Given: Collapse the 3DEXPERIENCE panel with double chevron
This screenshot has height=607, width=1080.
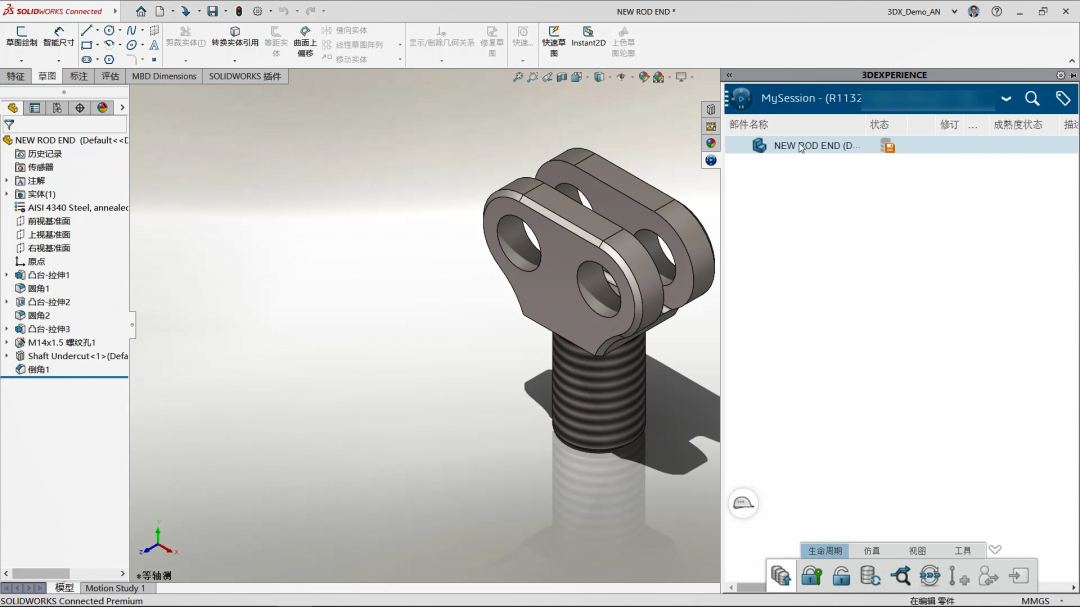Looking at the screenshot, I should coord(729,75).
